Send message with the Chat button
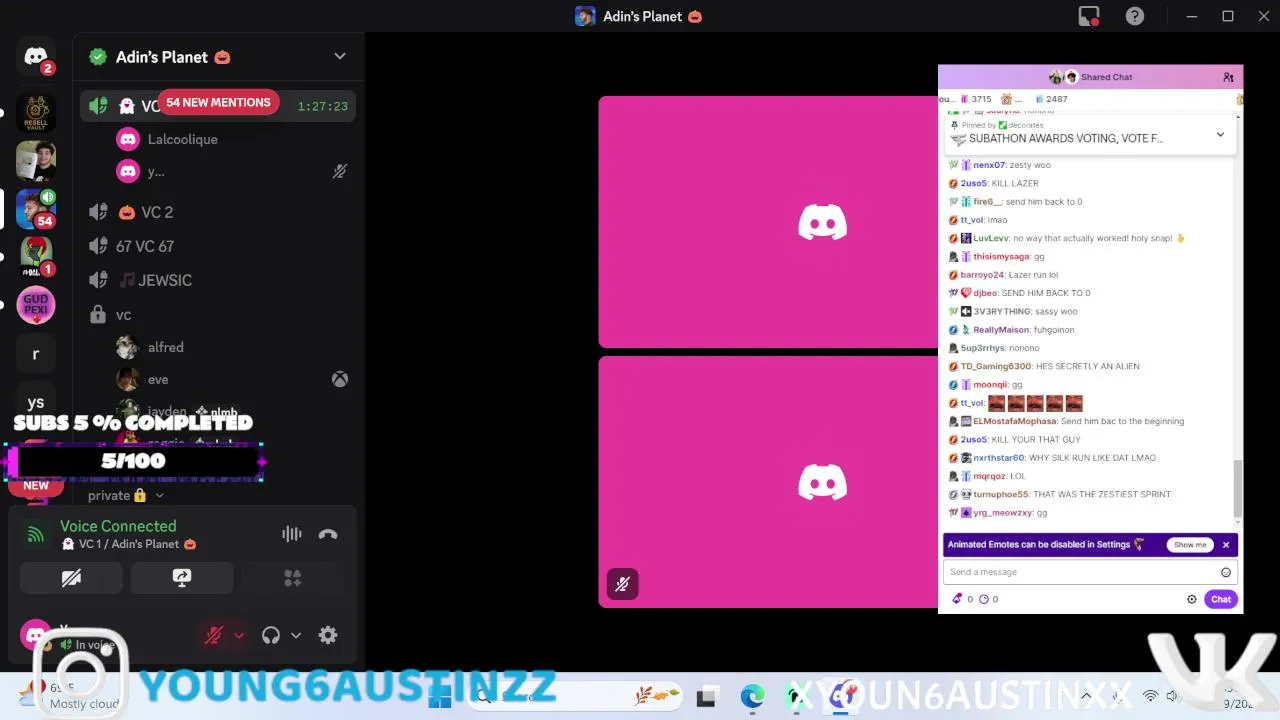The height and width of the screenshot is (720, 1280). point(1221,599)
